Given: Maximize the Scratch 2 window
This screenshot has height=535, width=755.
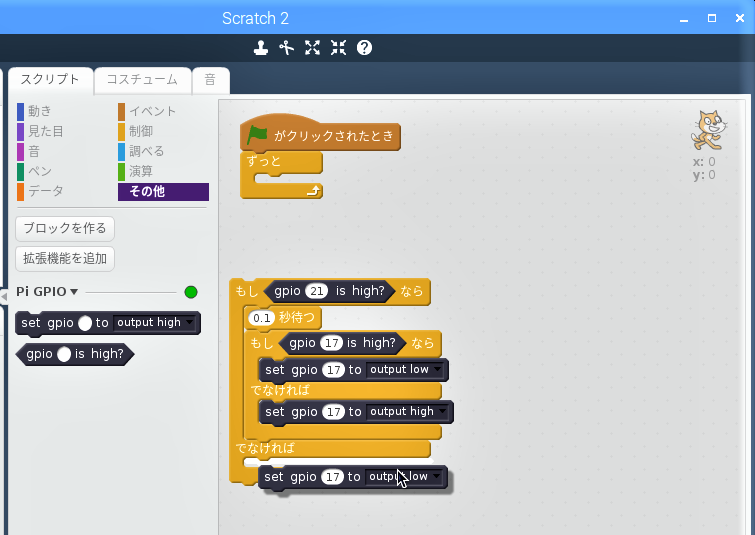Looking at the screenshot, I should 712,18.
